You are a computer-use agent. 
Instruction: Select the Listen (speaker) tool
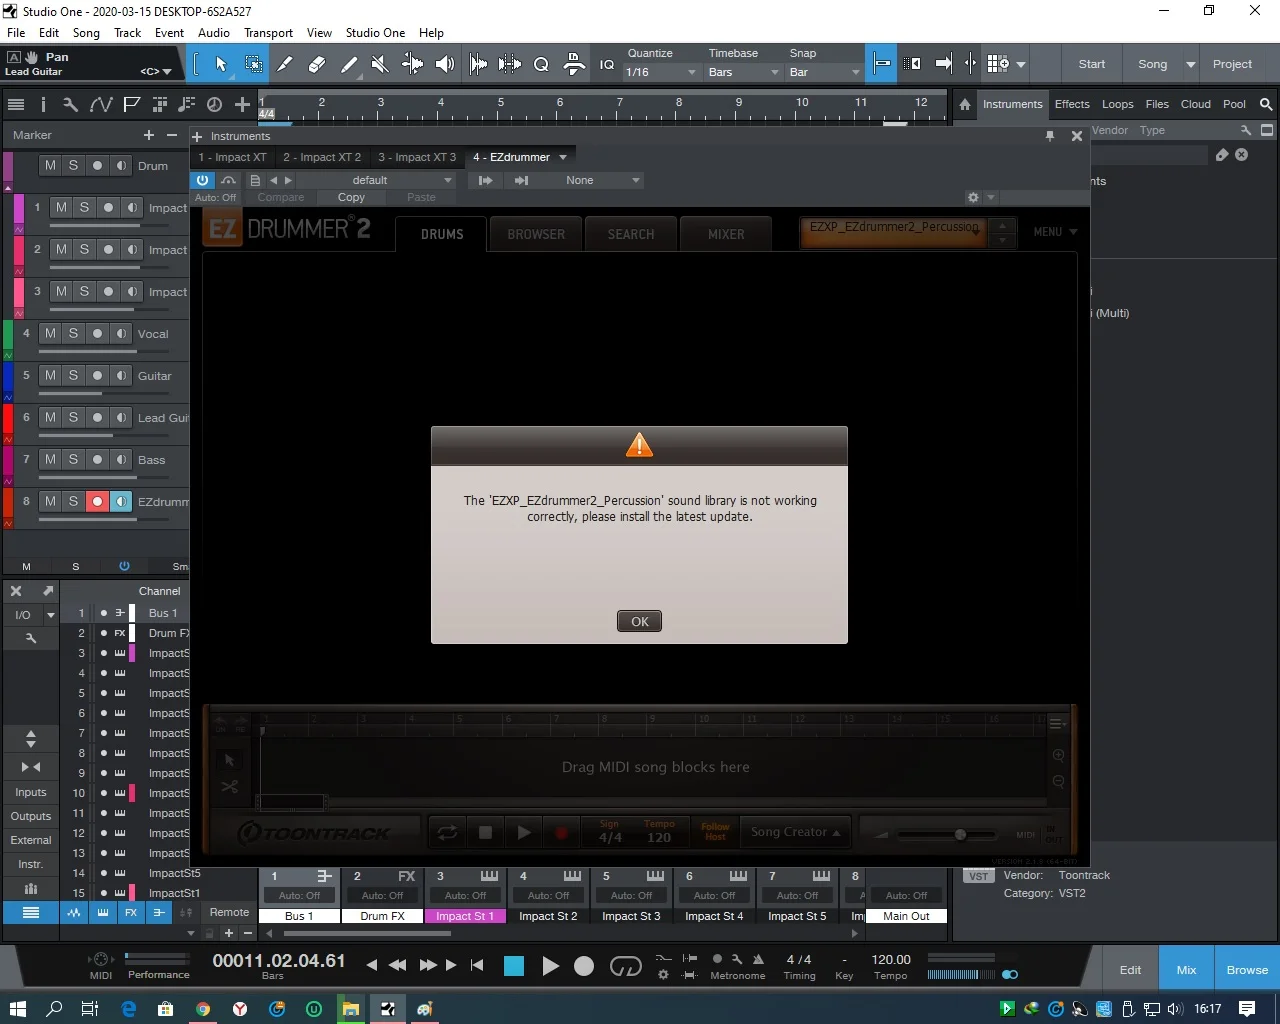coord(445,64)
